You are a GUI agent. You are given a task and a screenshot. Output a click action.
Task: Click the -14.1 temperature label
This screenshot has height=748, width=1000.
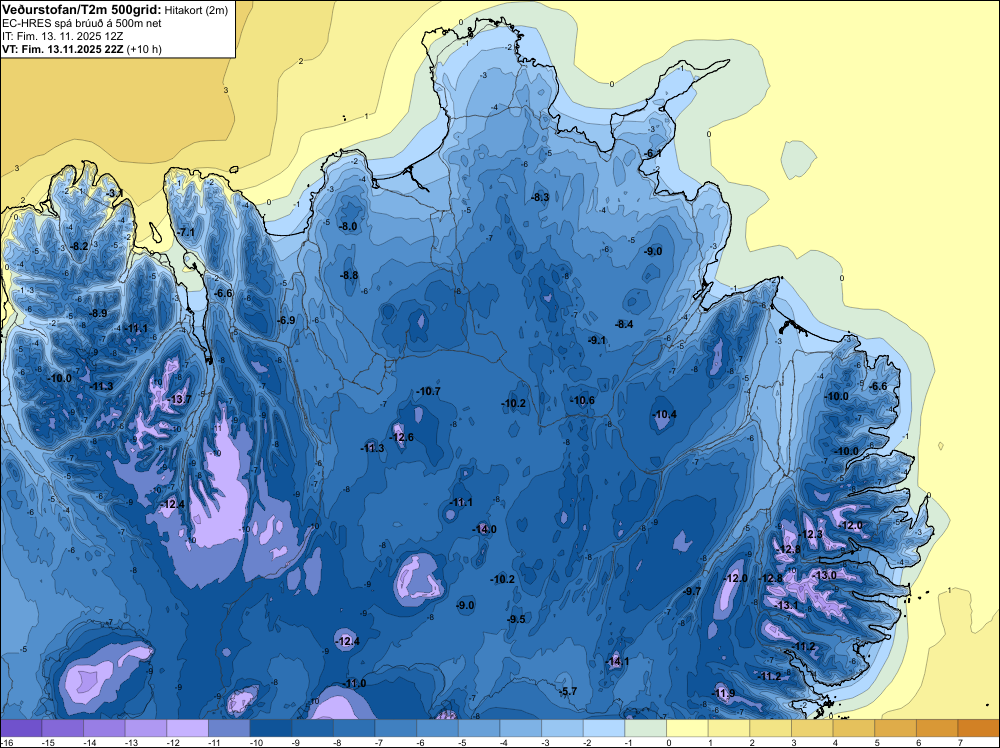click(617, 662)
